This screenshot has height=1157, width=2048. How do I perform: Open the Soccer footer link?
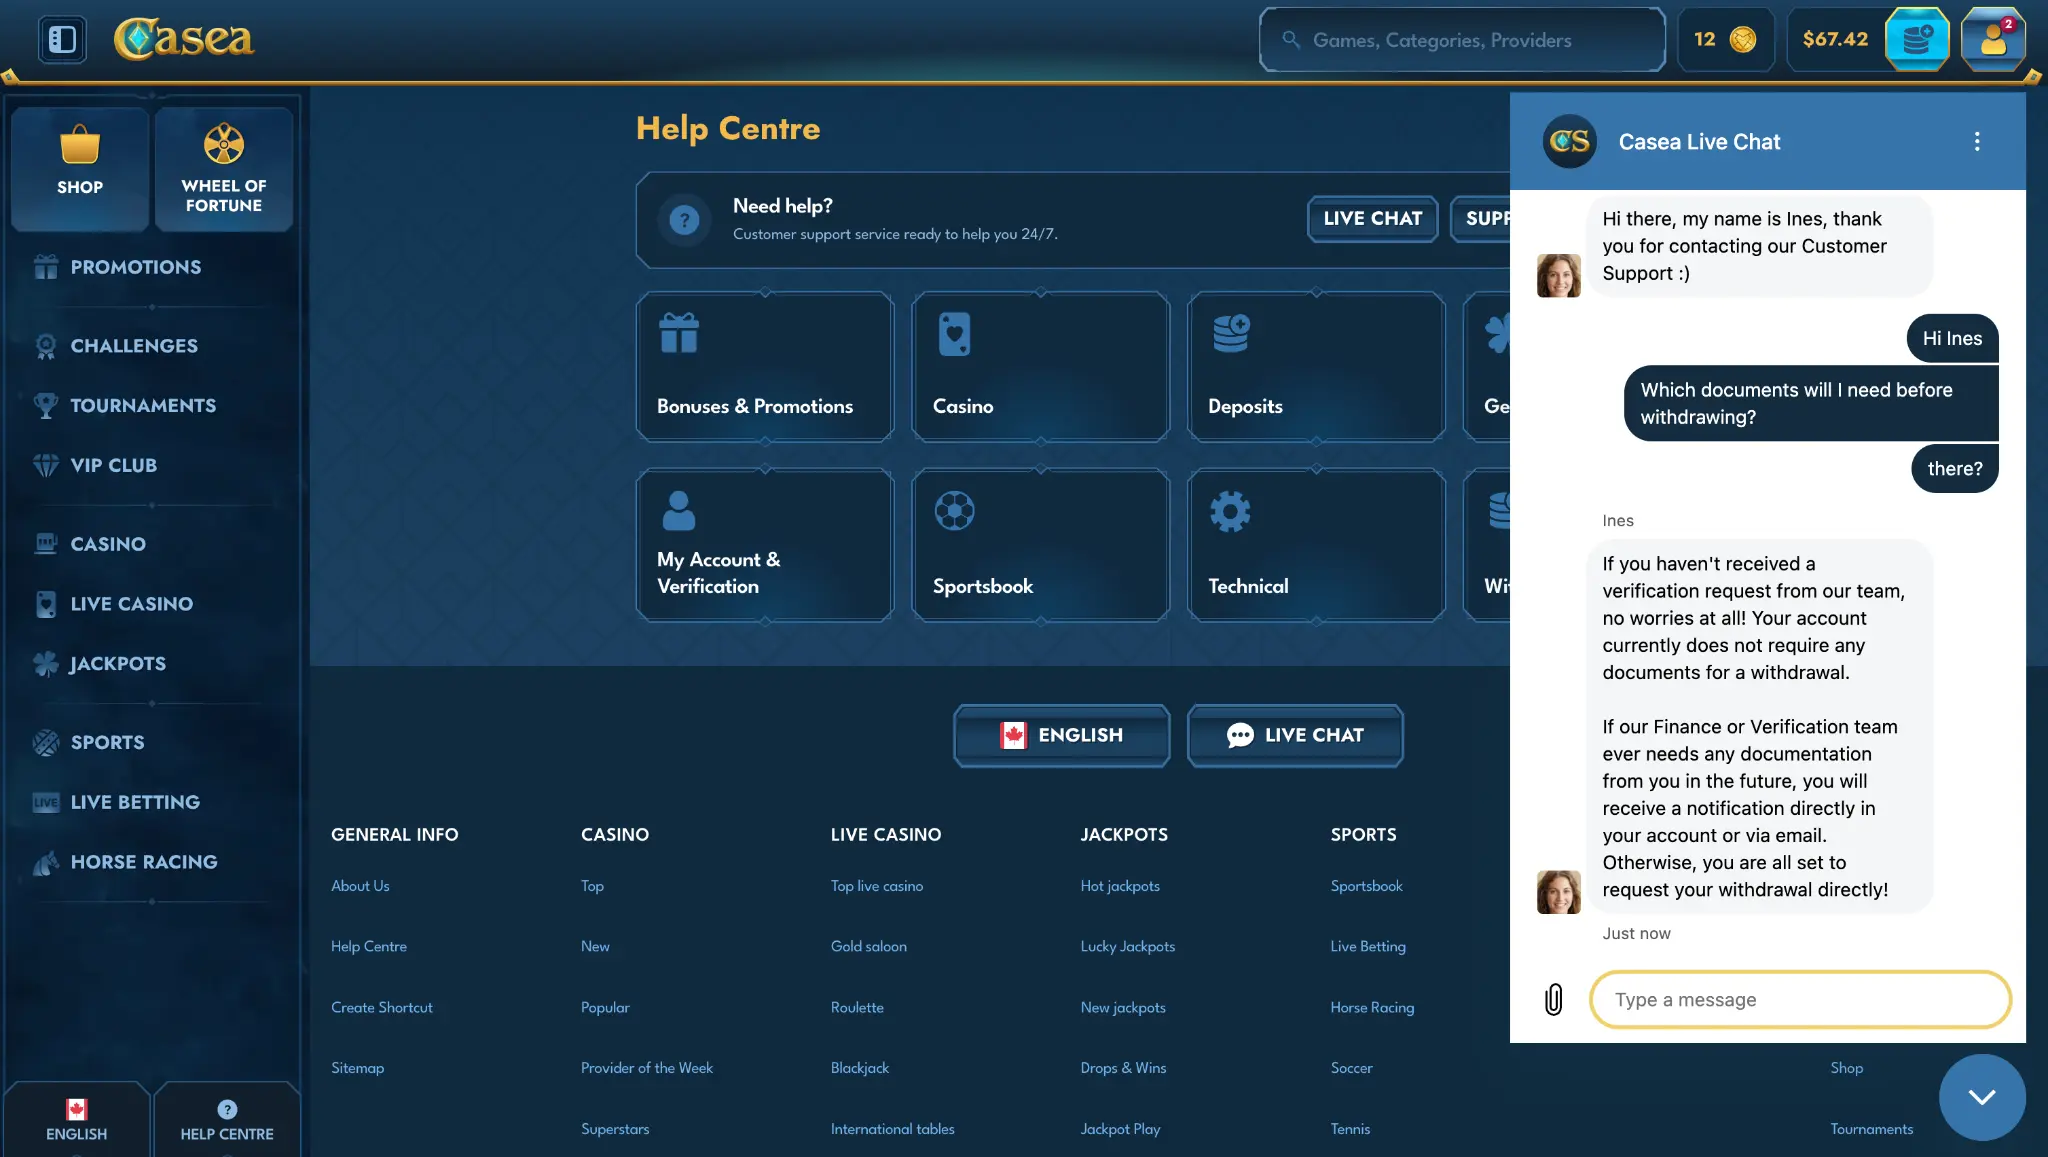tap(1351, 1068)
